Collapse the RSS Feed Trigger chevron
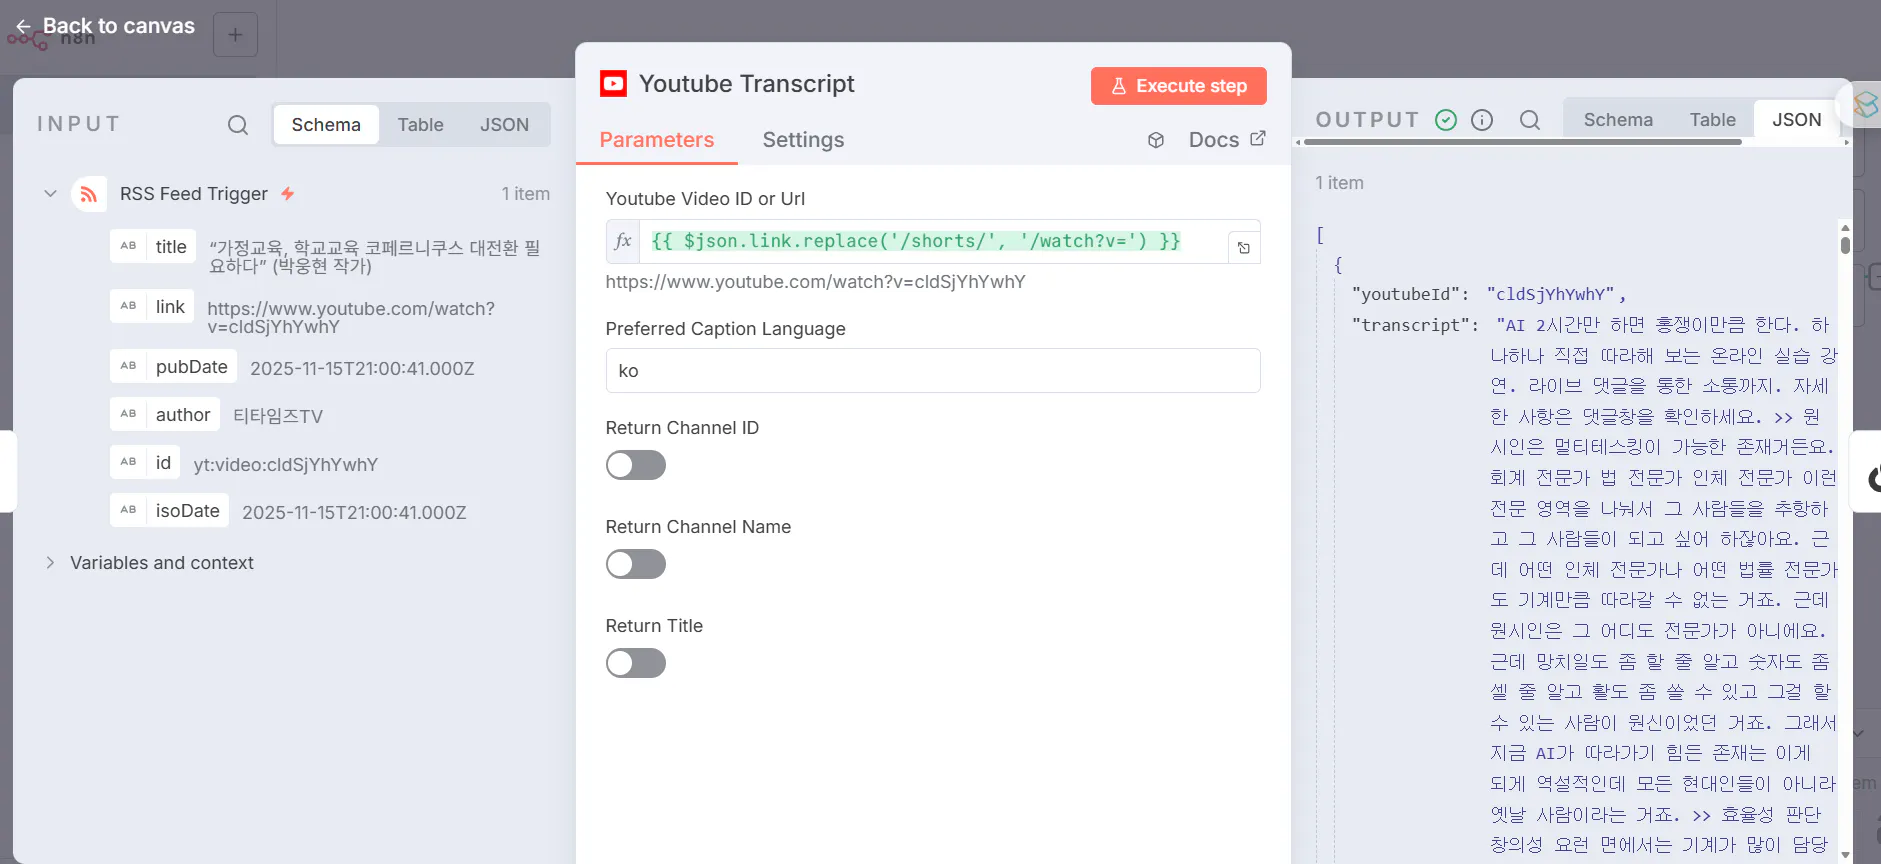Screen dimensions: 1881x864 [50, 194]
